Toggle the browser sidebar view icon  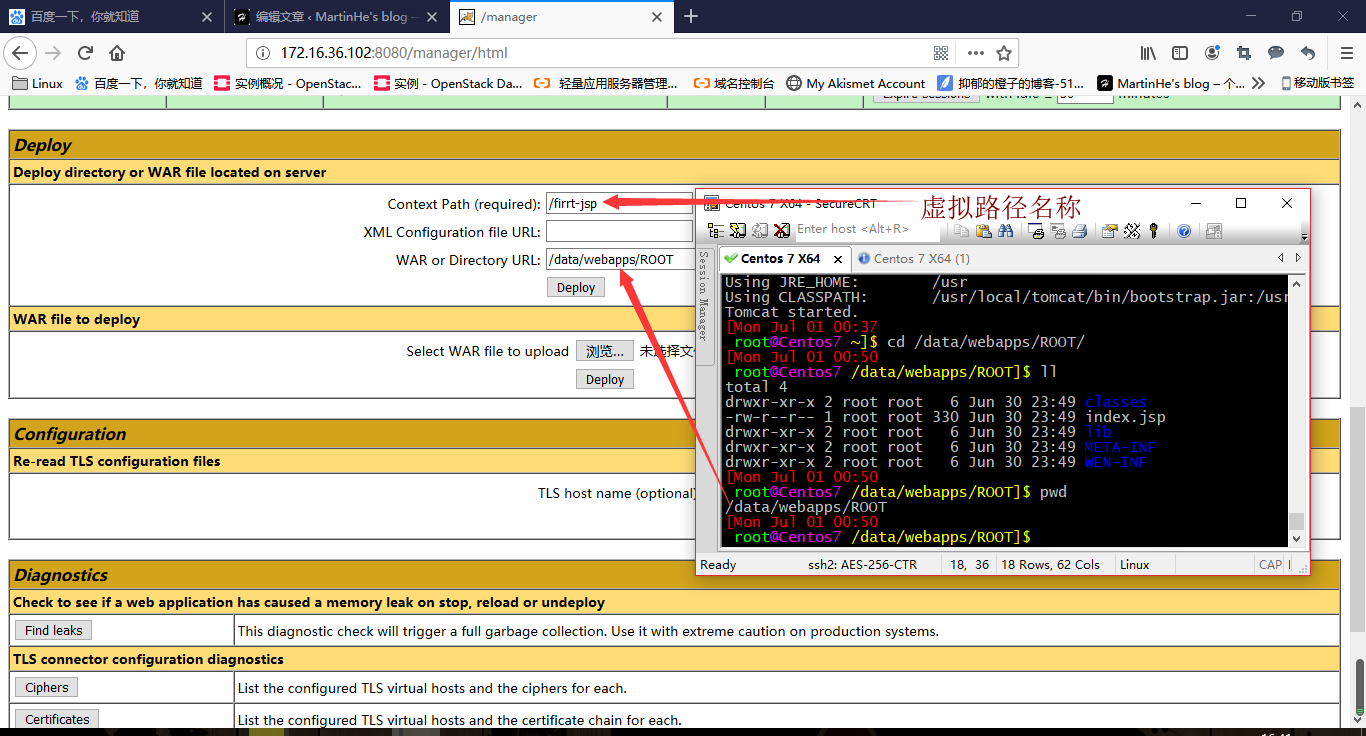1180,53
